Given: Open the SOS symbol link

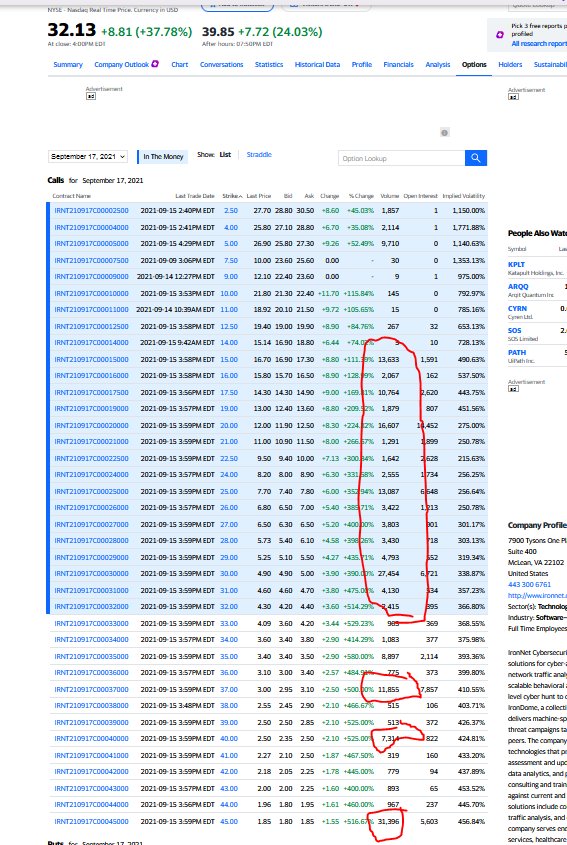Looking at the screenshot, I should click(515, 330).
